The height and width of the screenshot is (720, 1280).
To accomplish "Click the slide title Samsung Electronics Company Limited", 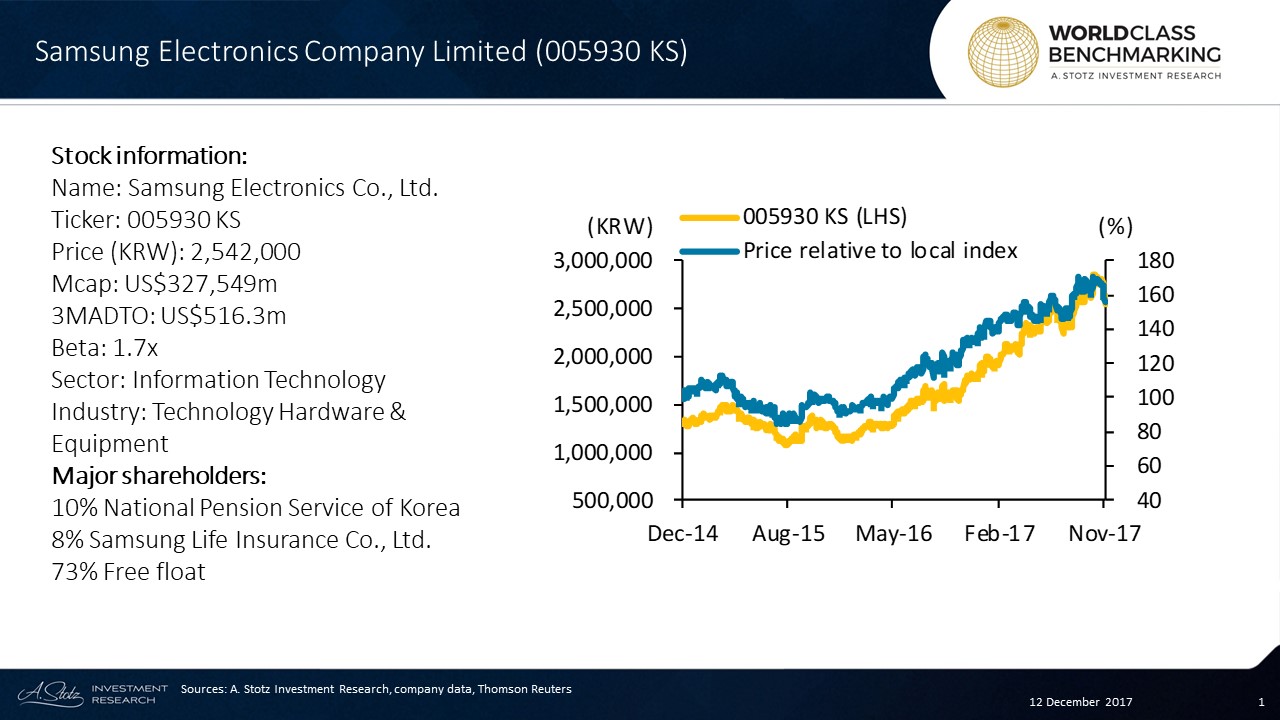I will click(361, 52).
